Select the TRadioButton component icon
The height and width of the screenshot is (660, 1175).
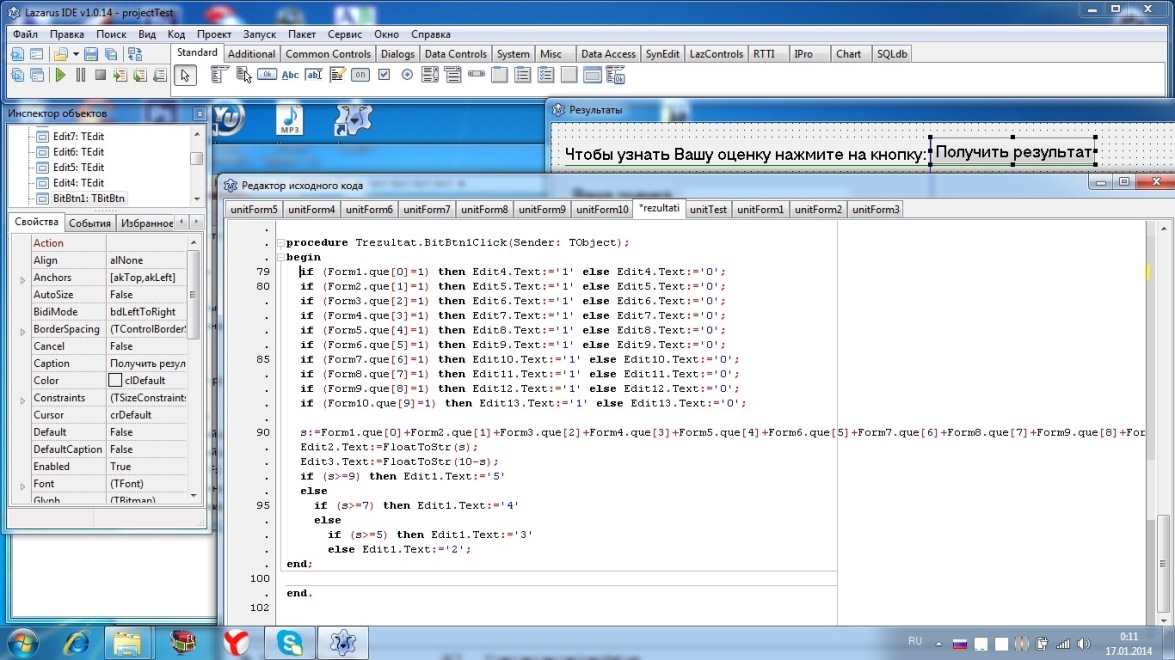coord(407,75)
